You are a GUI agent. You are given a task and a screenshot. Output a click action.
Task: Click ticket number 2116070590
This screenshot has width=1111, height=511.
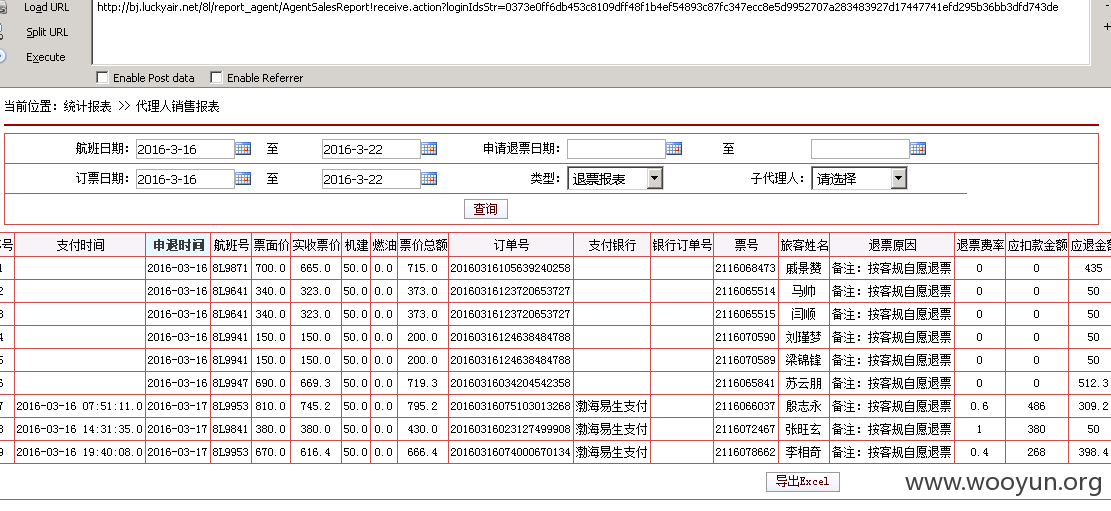point(745,337)
